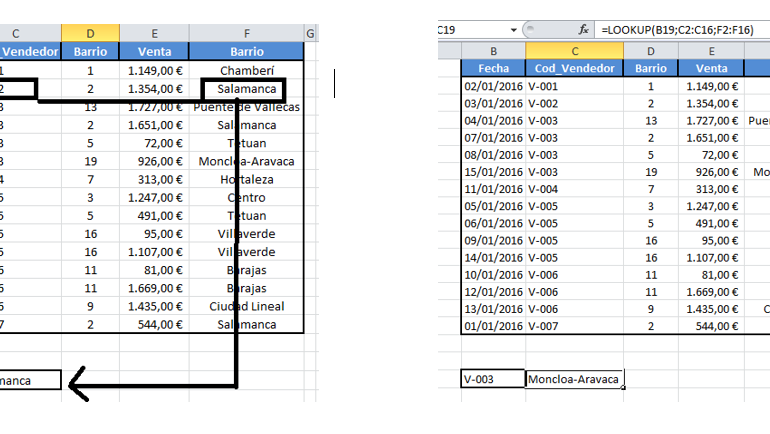Viewport: 770px width, 434px height.
Task: Select the Moncloa-Aravaca result cell
Action: pyautogui.click(x=575, y=379)
